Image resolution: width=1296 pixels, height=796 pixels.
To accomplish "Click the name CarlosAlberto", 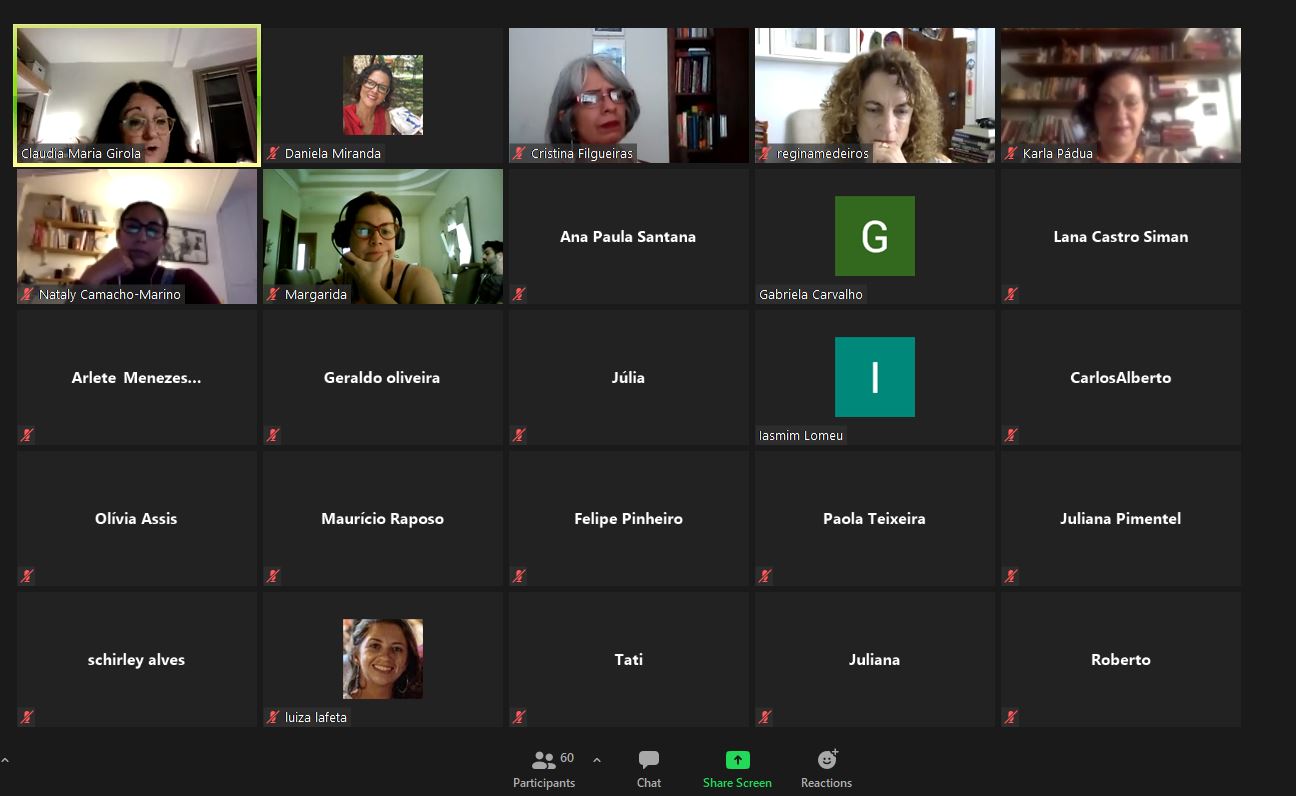I will 1121,378.
